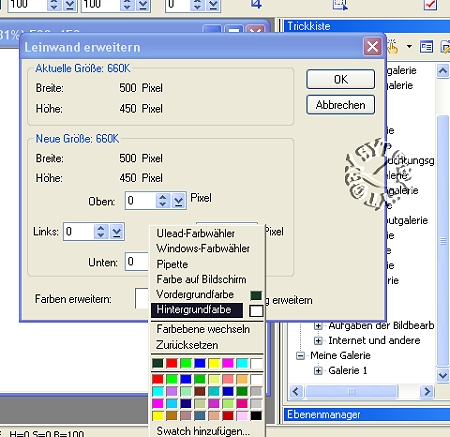
Task: Open the small arrow menu beside the hand icon
Action: tap(409, 47)
